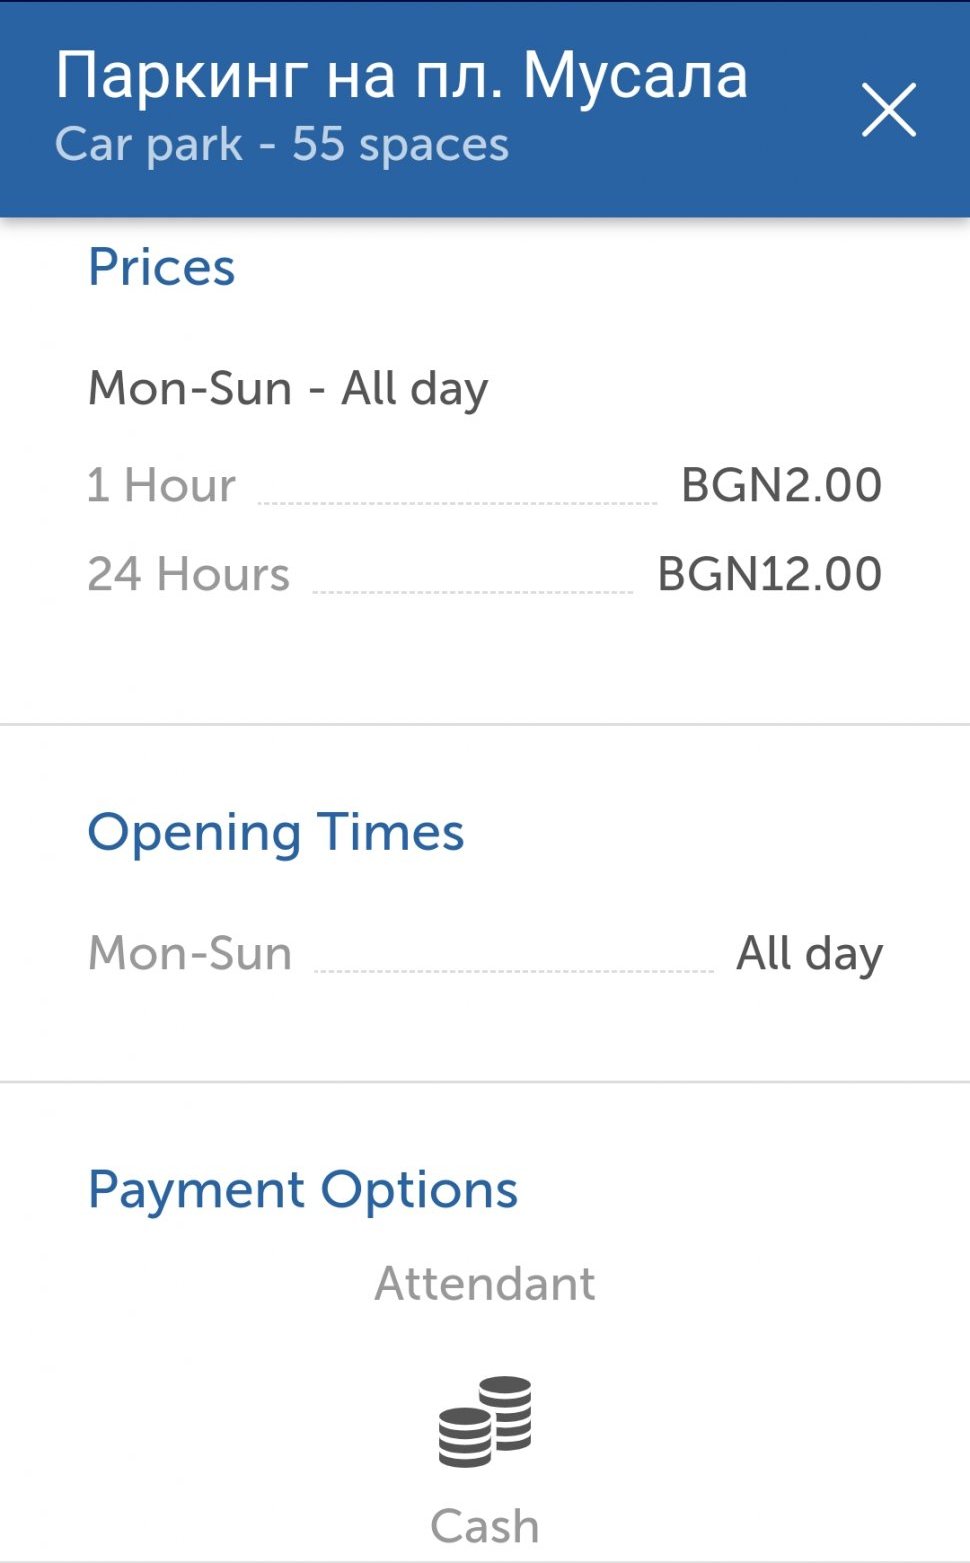Screen dimensions: 970x1563
Task: Tap the dotted line in Opening Times row
Action: click(x=513, y=970)
